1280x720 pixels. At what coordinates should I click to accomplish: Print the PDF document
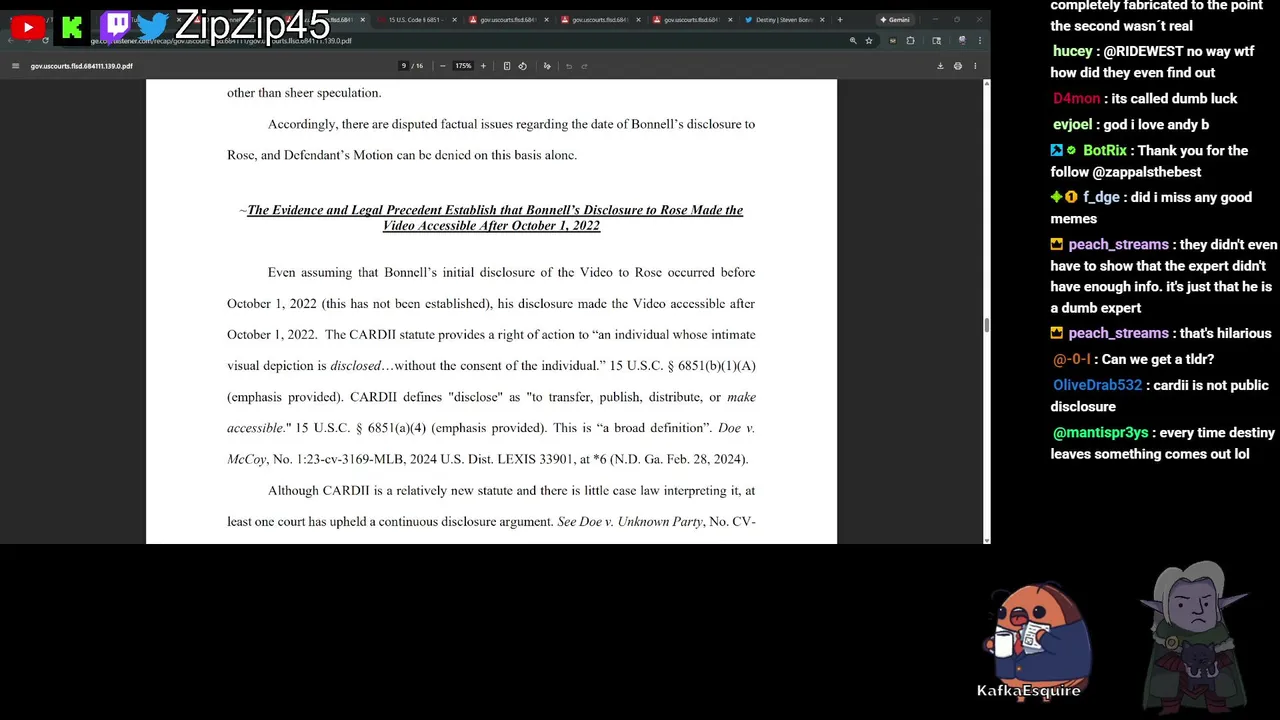tap(958, 66)
